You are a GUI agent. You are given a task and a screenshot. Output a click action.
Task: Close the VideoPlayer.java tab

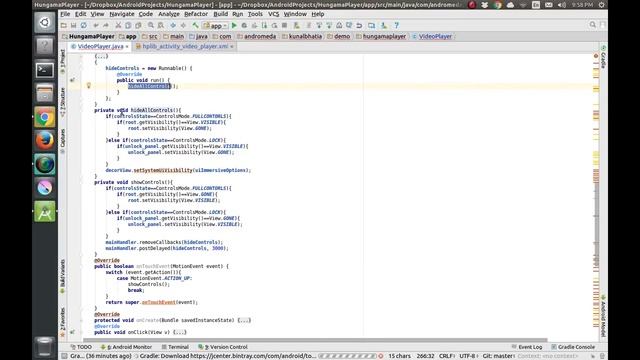[x=127, y=47]
